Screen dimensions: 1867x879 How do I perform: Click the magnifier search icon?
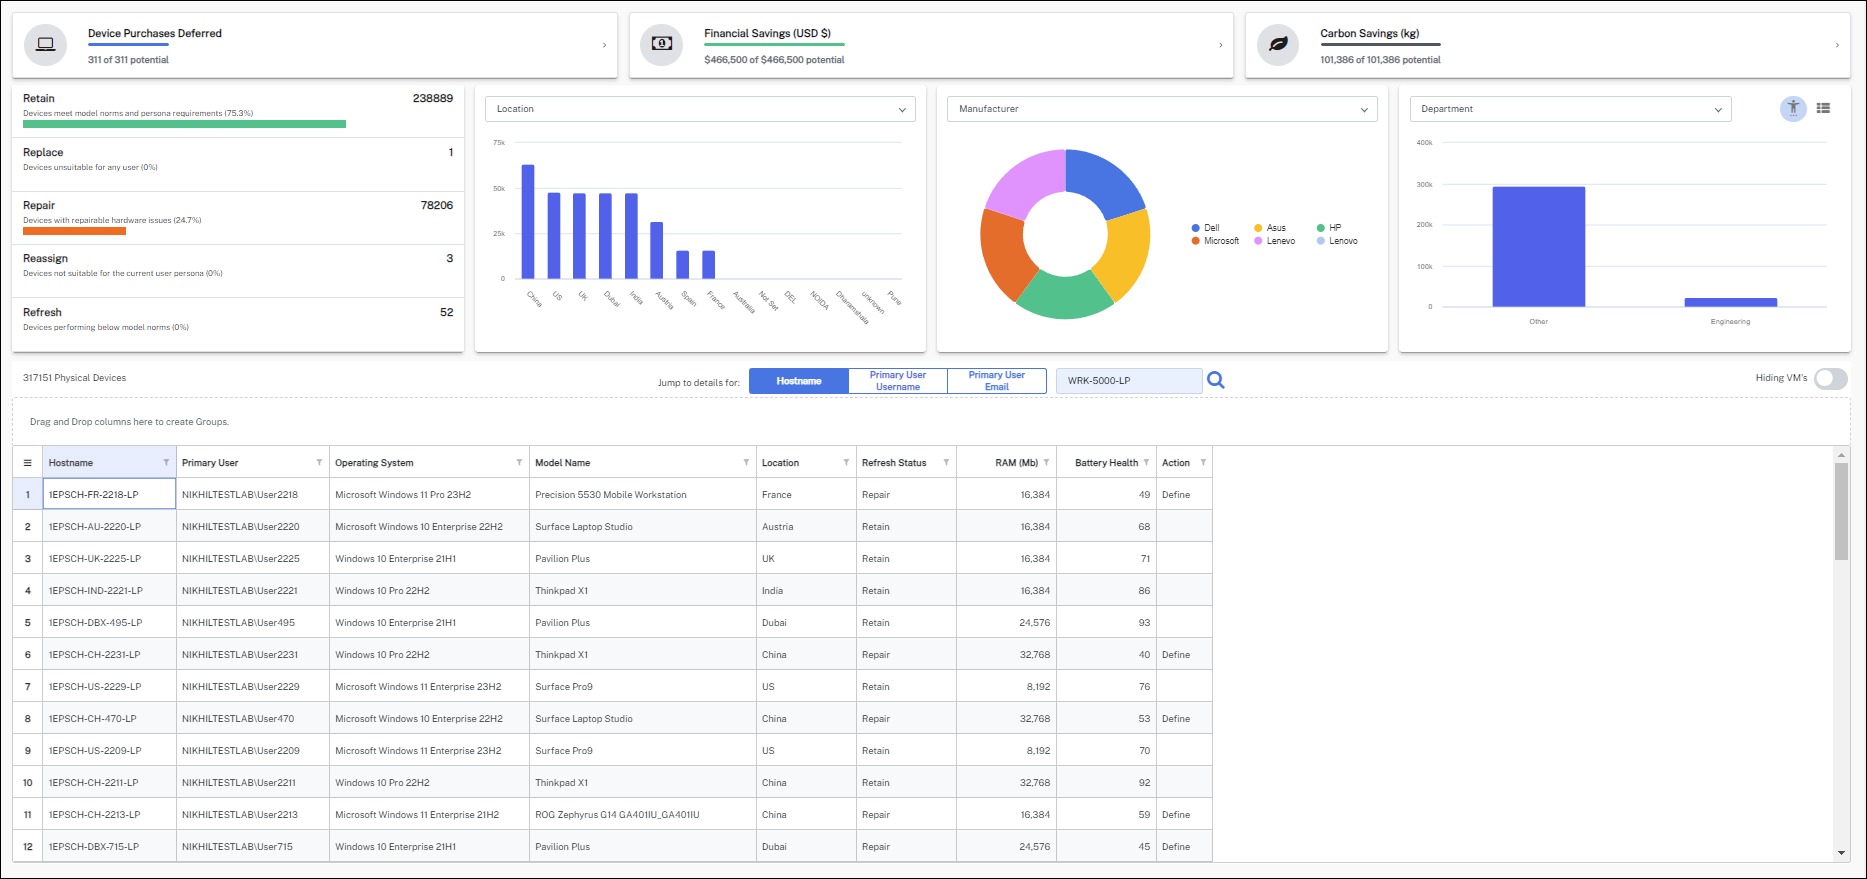pyautogui.click(x=1215, y=380)
